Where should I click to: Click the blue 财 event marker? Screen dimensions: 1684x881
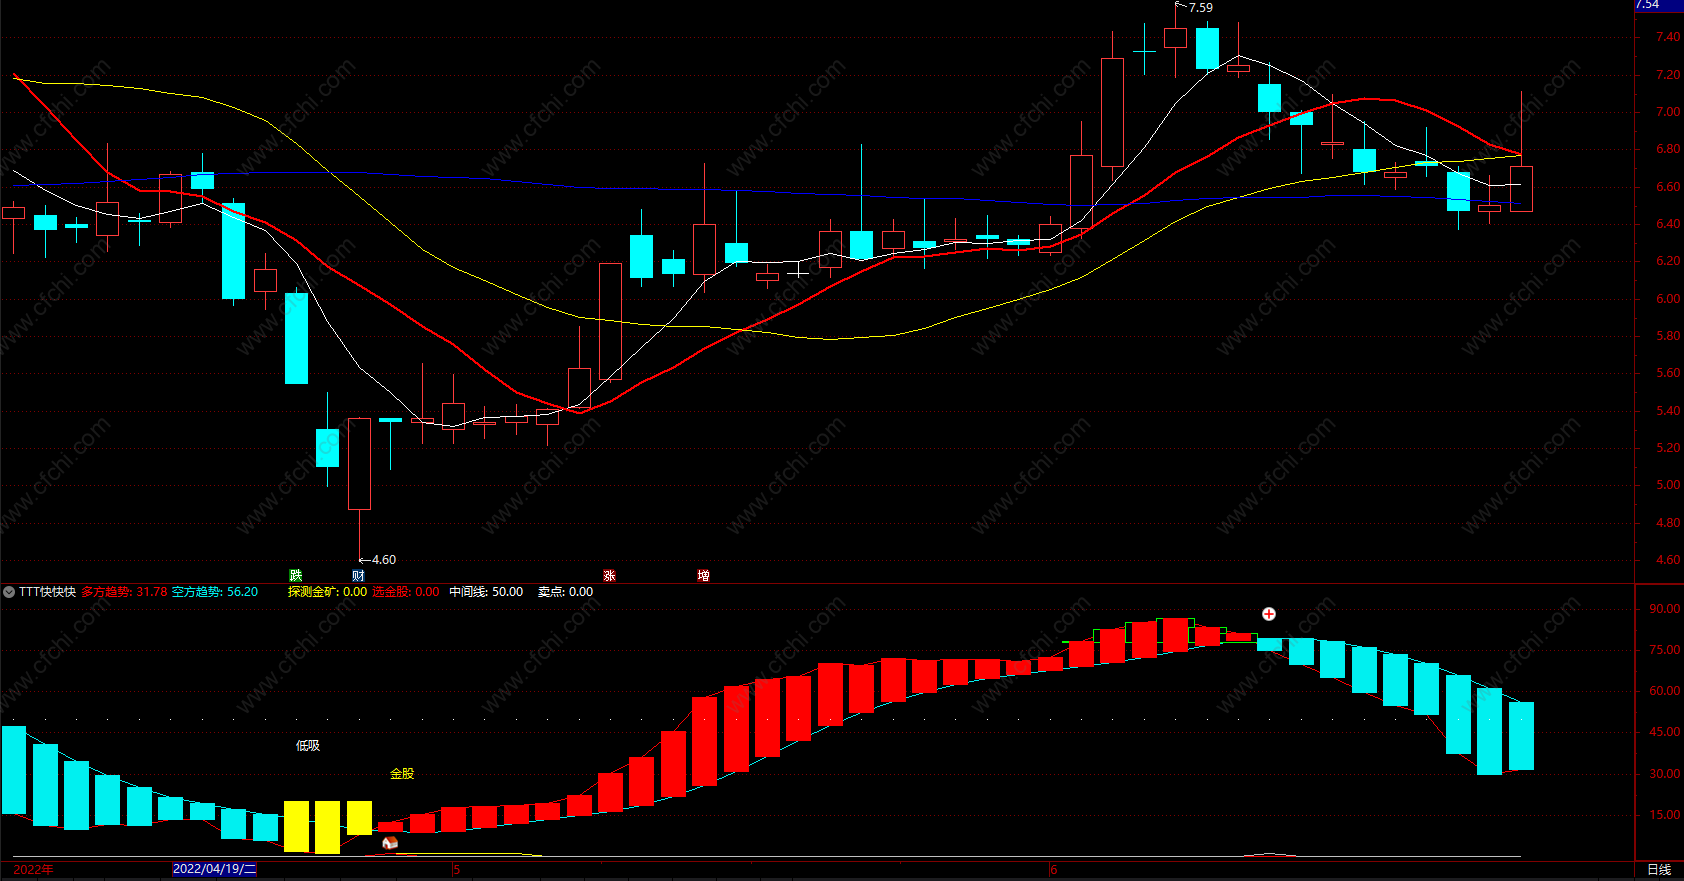pyautogui.click(x=358, y=576)
